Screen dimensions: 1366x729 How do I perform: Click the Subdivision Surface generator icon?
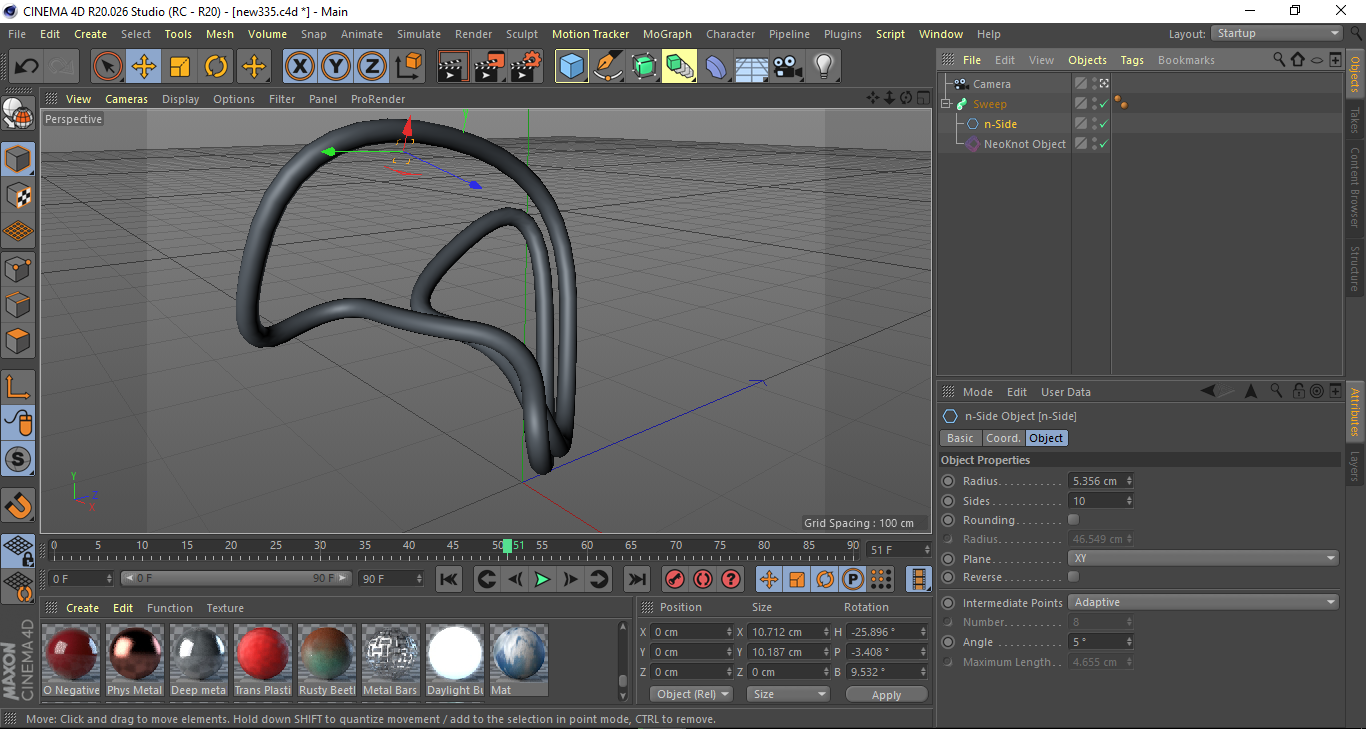click(x=644, y=67)
